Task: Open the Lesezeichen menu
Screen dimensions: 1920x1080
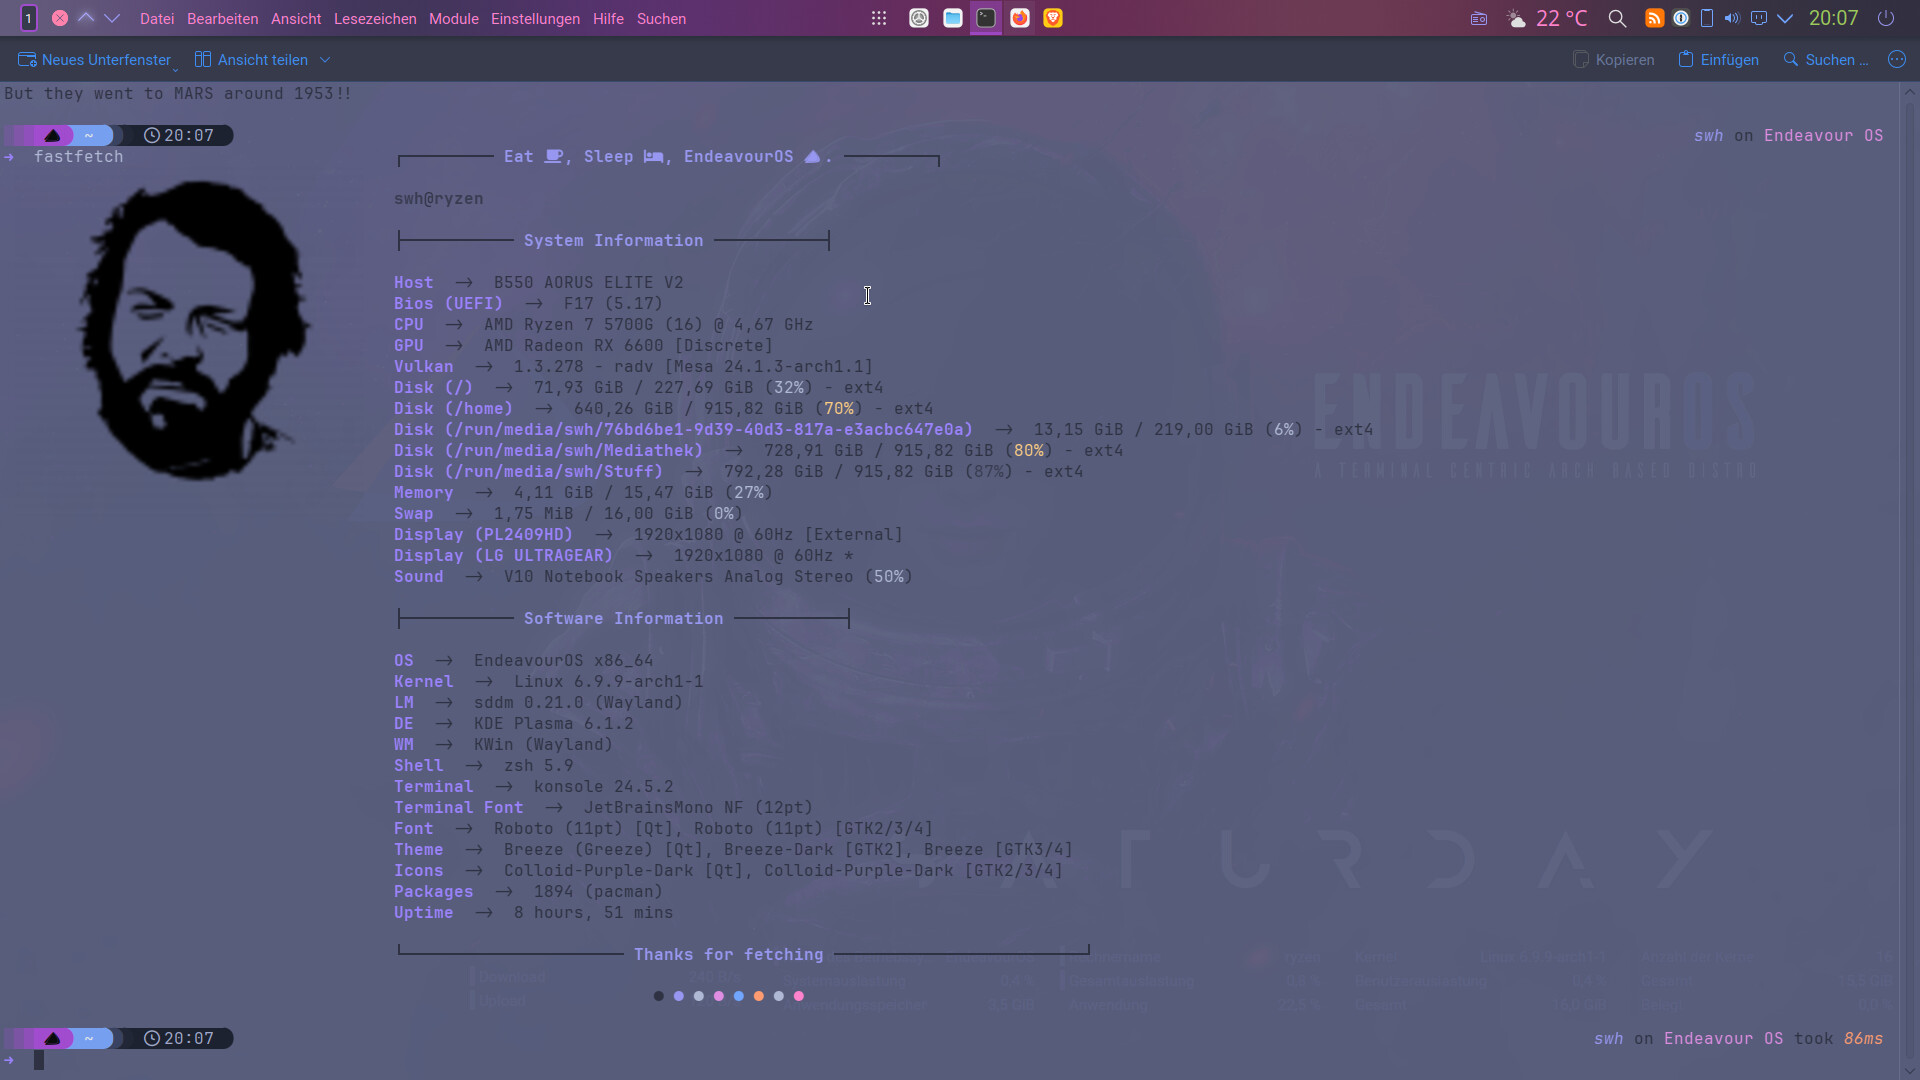Action: [375, 18]
